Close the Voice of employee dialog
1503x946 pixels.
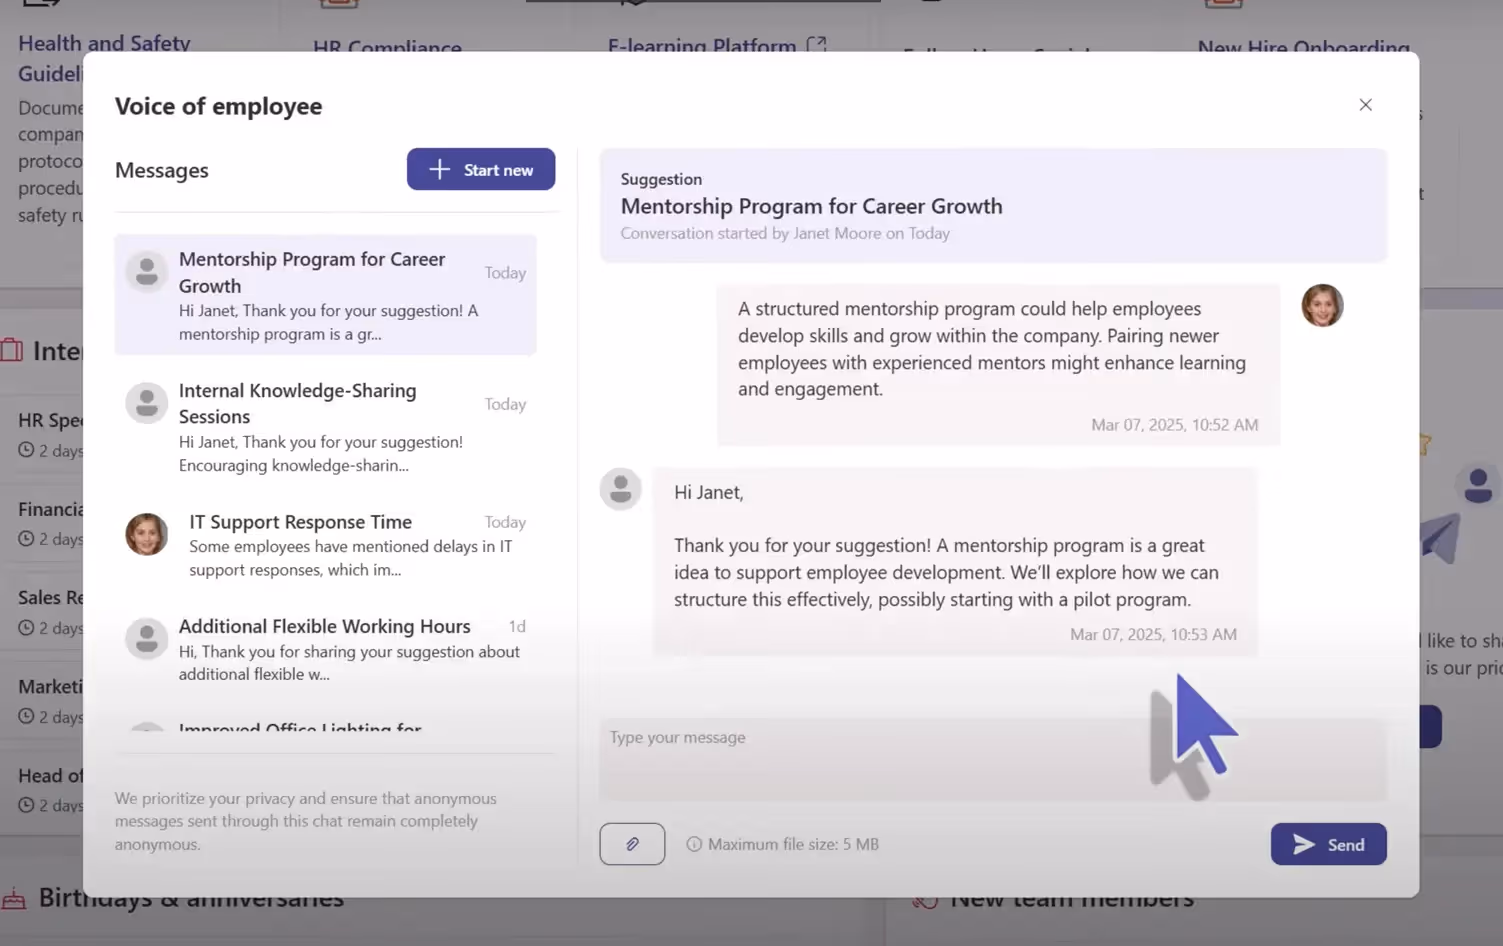(x=1365, y=105)
